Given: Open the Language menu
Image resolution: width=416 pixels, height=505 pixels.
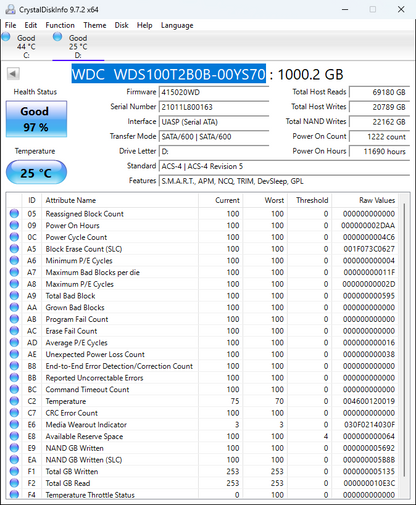Looking at the screenshot, I should (x=177, y=25).
